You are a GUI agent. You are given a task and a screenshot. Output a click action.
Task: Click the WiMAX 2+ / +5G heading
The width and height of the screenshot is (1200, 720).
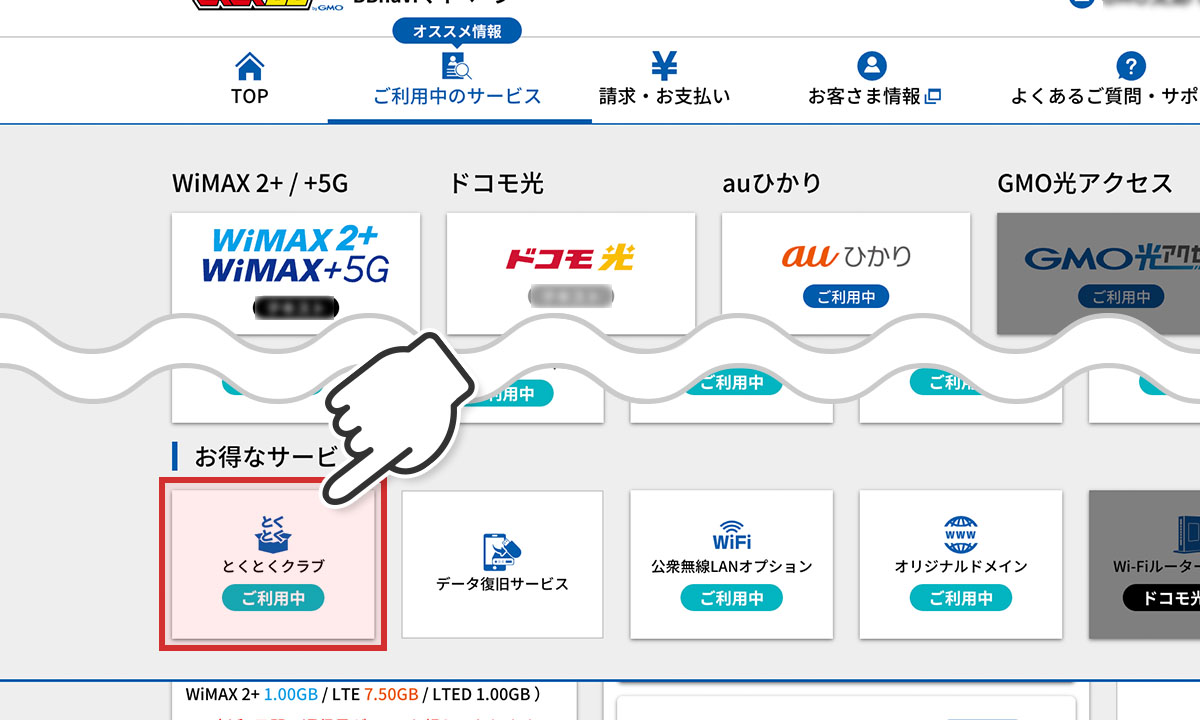(260, 184)
